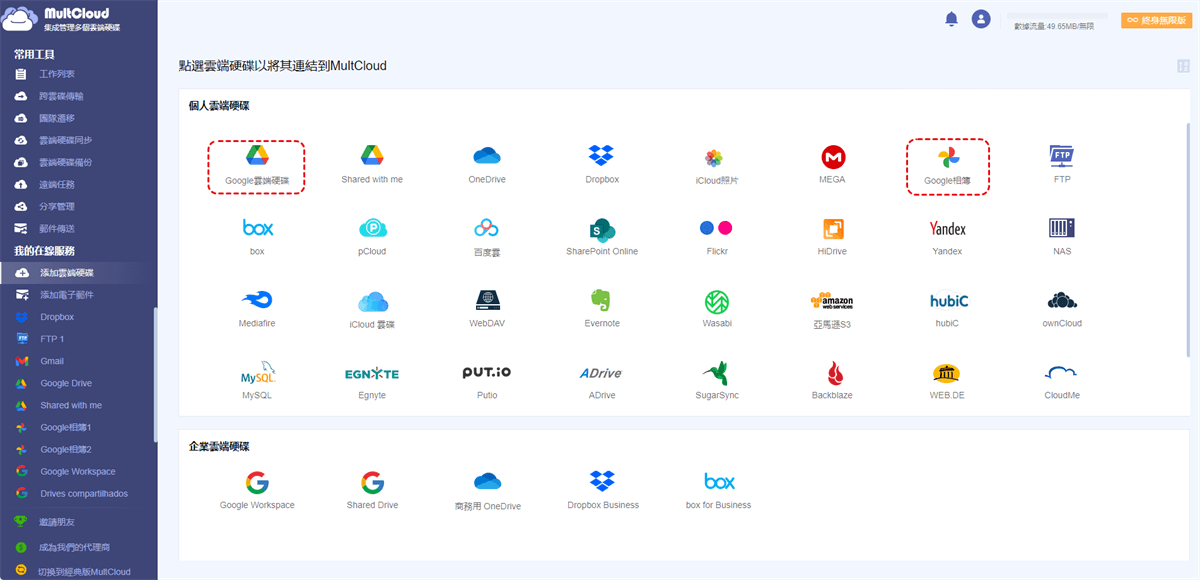Add NAS storage
Screen dimensions: 1200x580
coord(1062,237)
